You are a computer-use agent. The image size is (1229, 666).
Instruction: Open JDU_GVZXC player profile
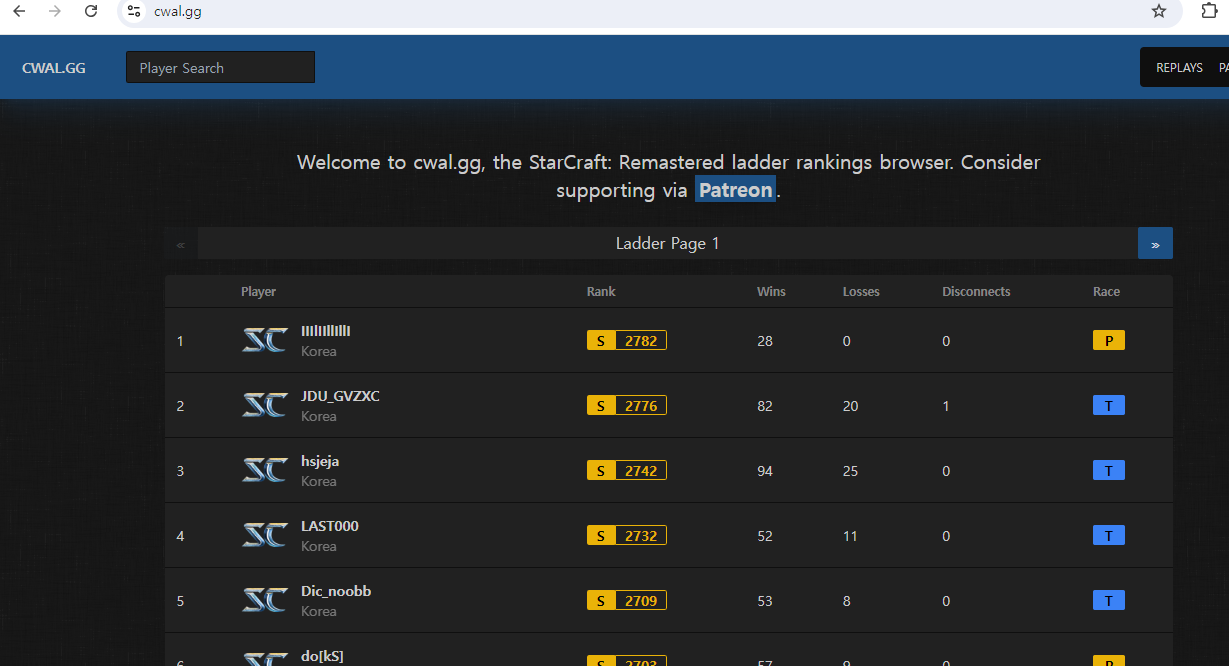(x=340, y=396)
